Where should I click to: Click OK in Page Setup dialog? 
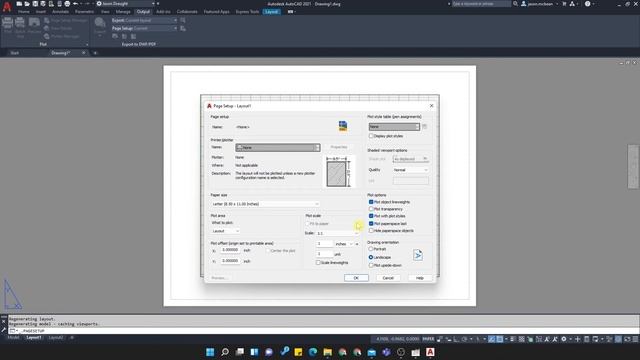click(356, 278)
